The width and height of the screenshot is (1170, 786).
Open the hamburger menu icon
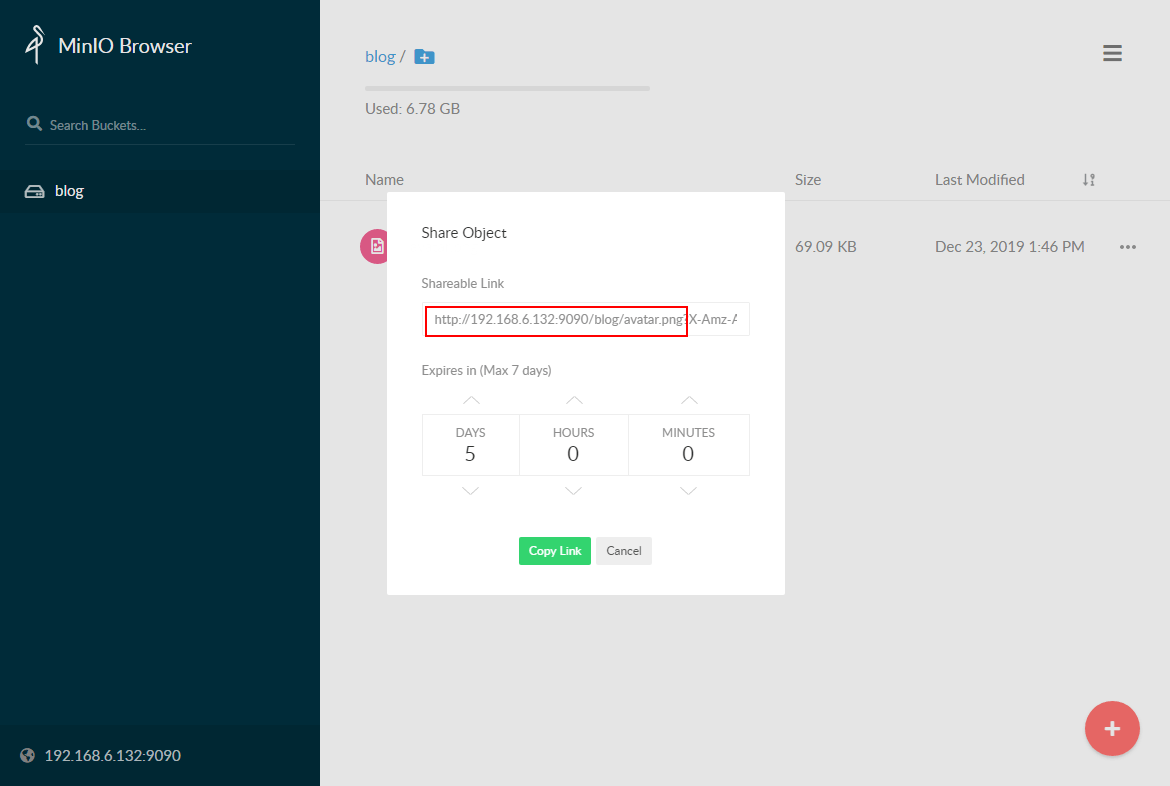point(1112,53)
